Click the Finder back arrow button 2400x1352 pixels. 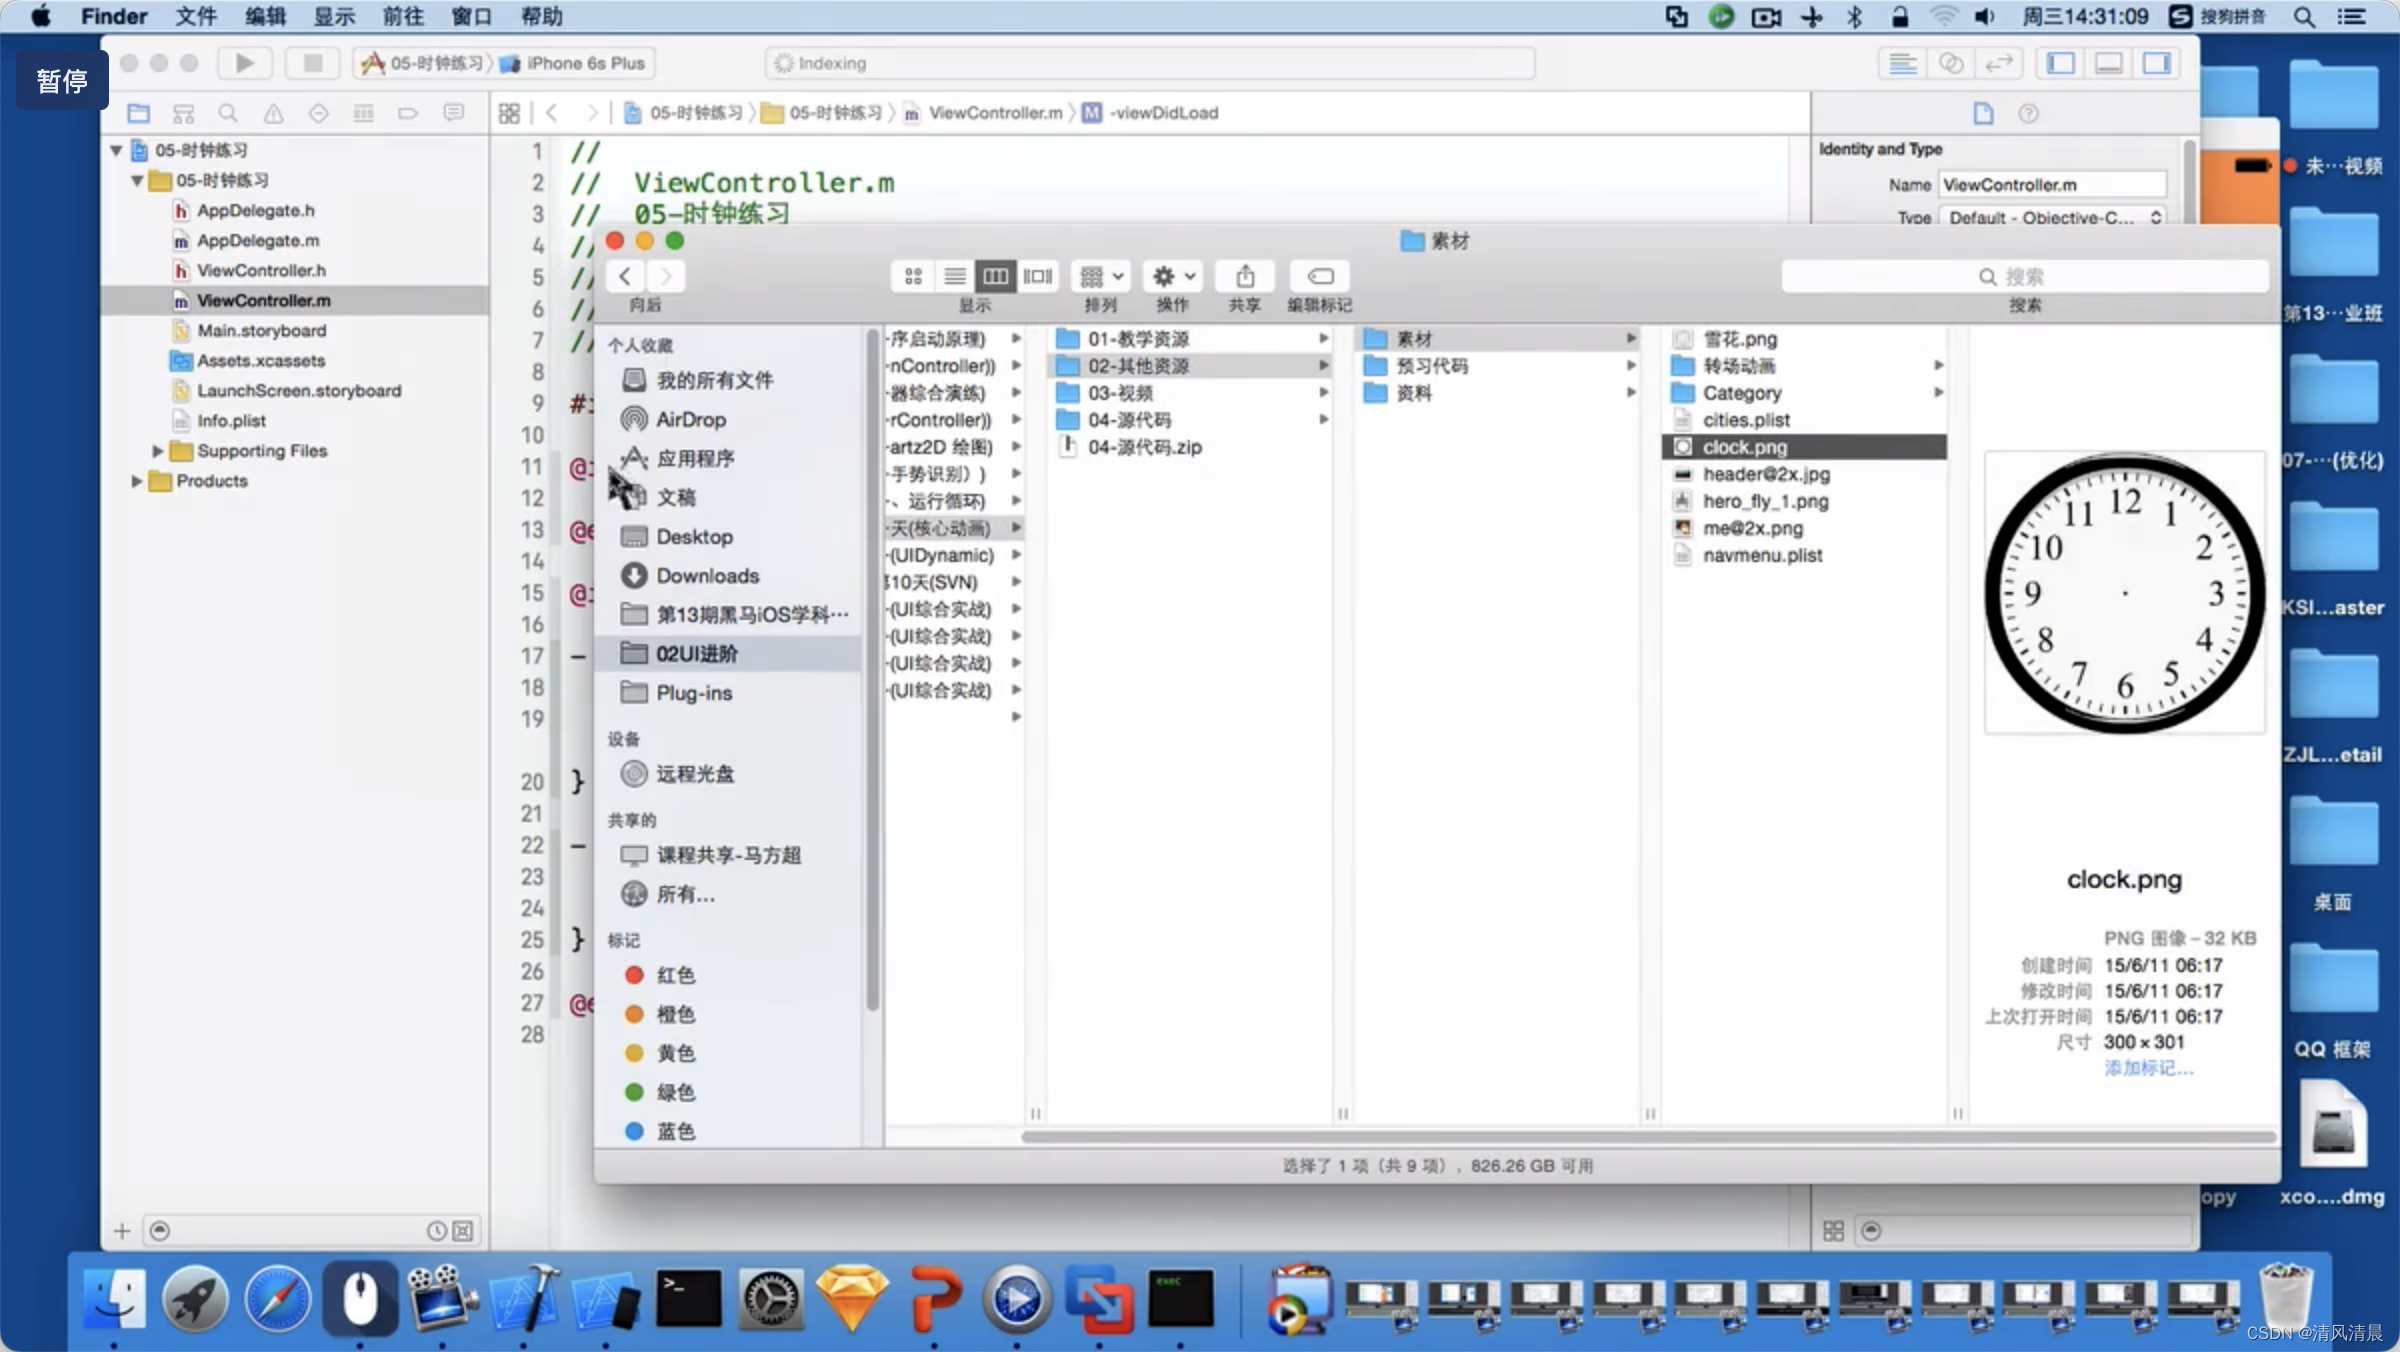(x=625, y=276)
